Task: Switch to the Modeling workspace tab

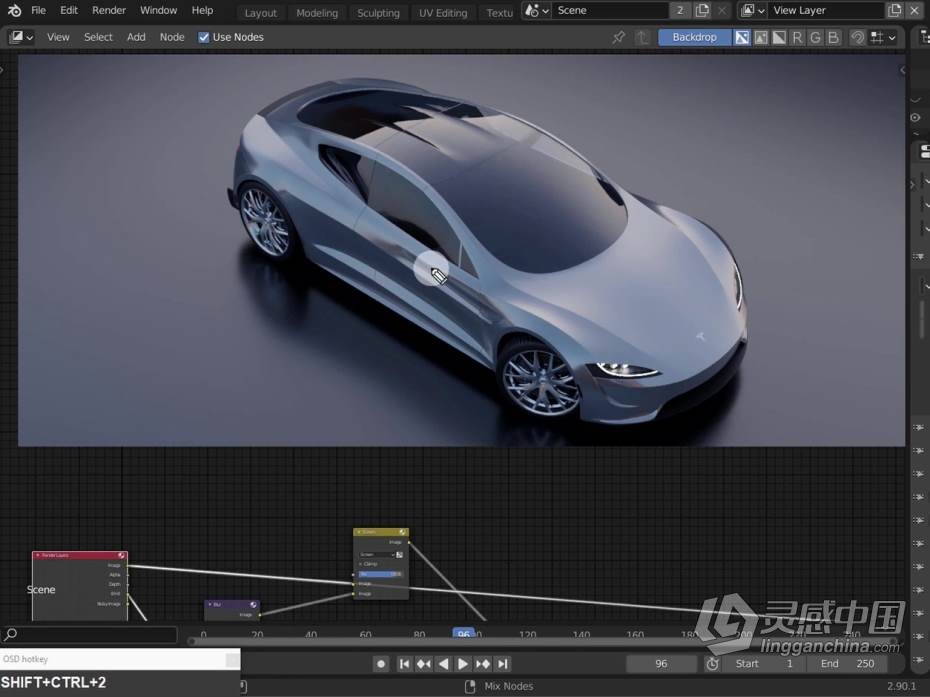Action: coord(317,12)
